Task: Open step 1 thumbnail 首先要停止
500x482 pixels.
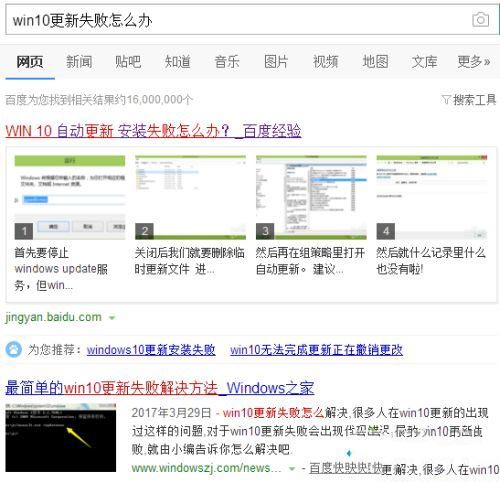Action: click(70, 197)
